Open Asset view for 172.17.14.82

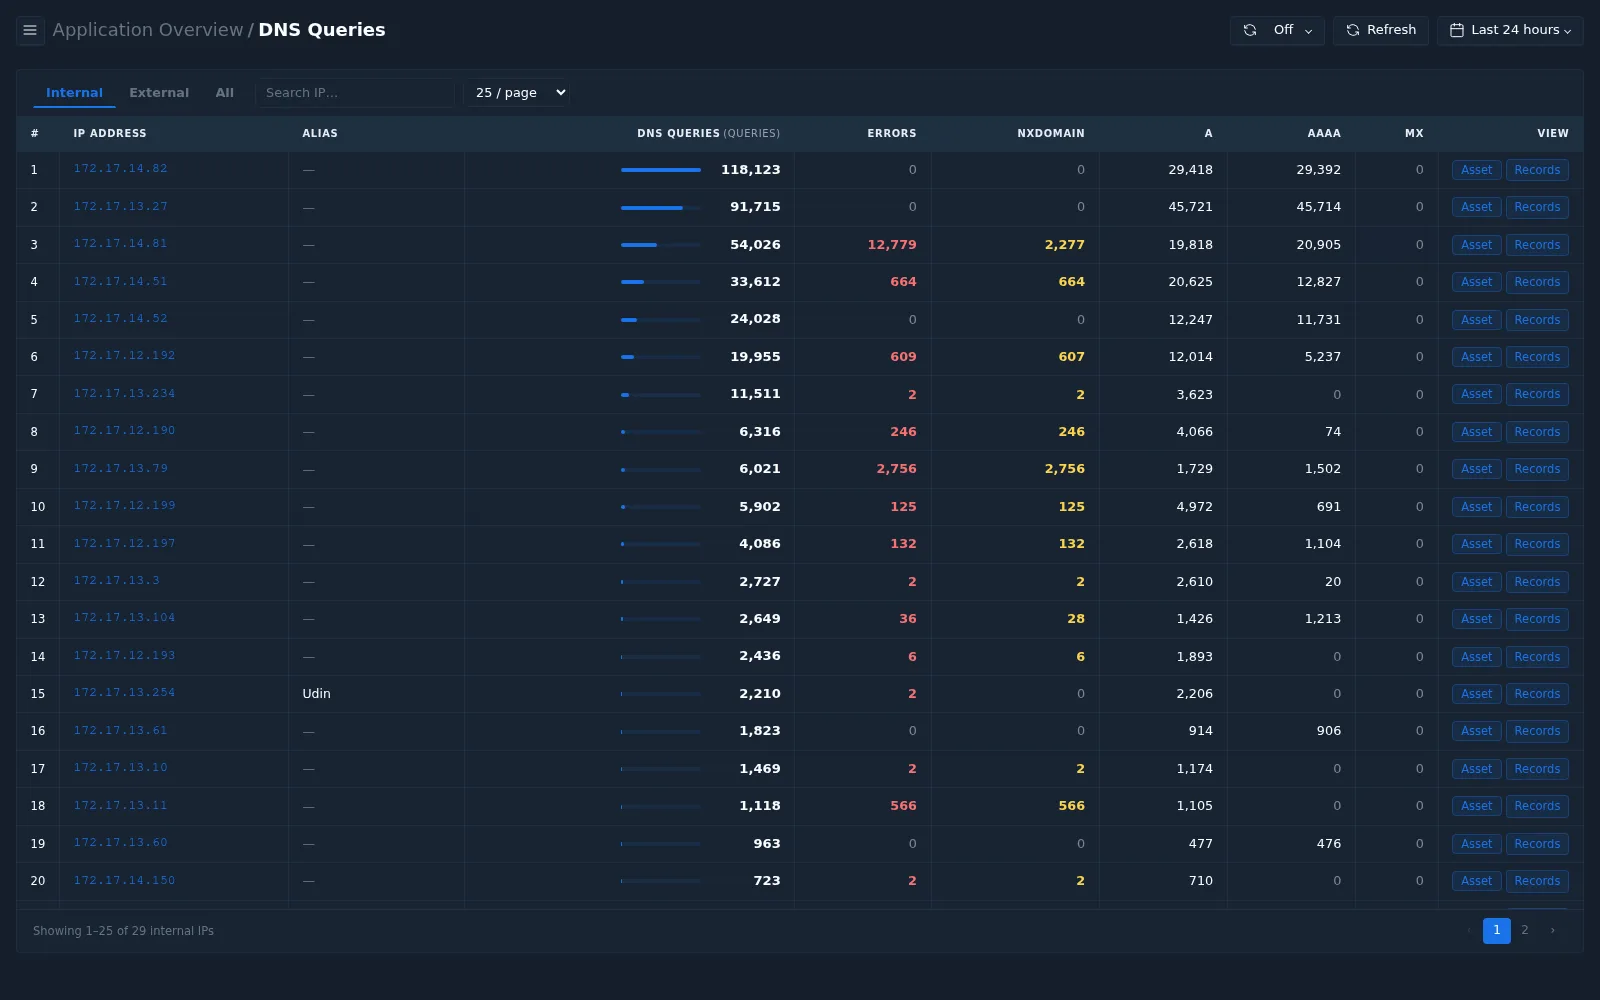pyautogui.click(x=1476, y=170)
